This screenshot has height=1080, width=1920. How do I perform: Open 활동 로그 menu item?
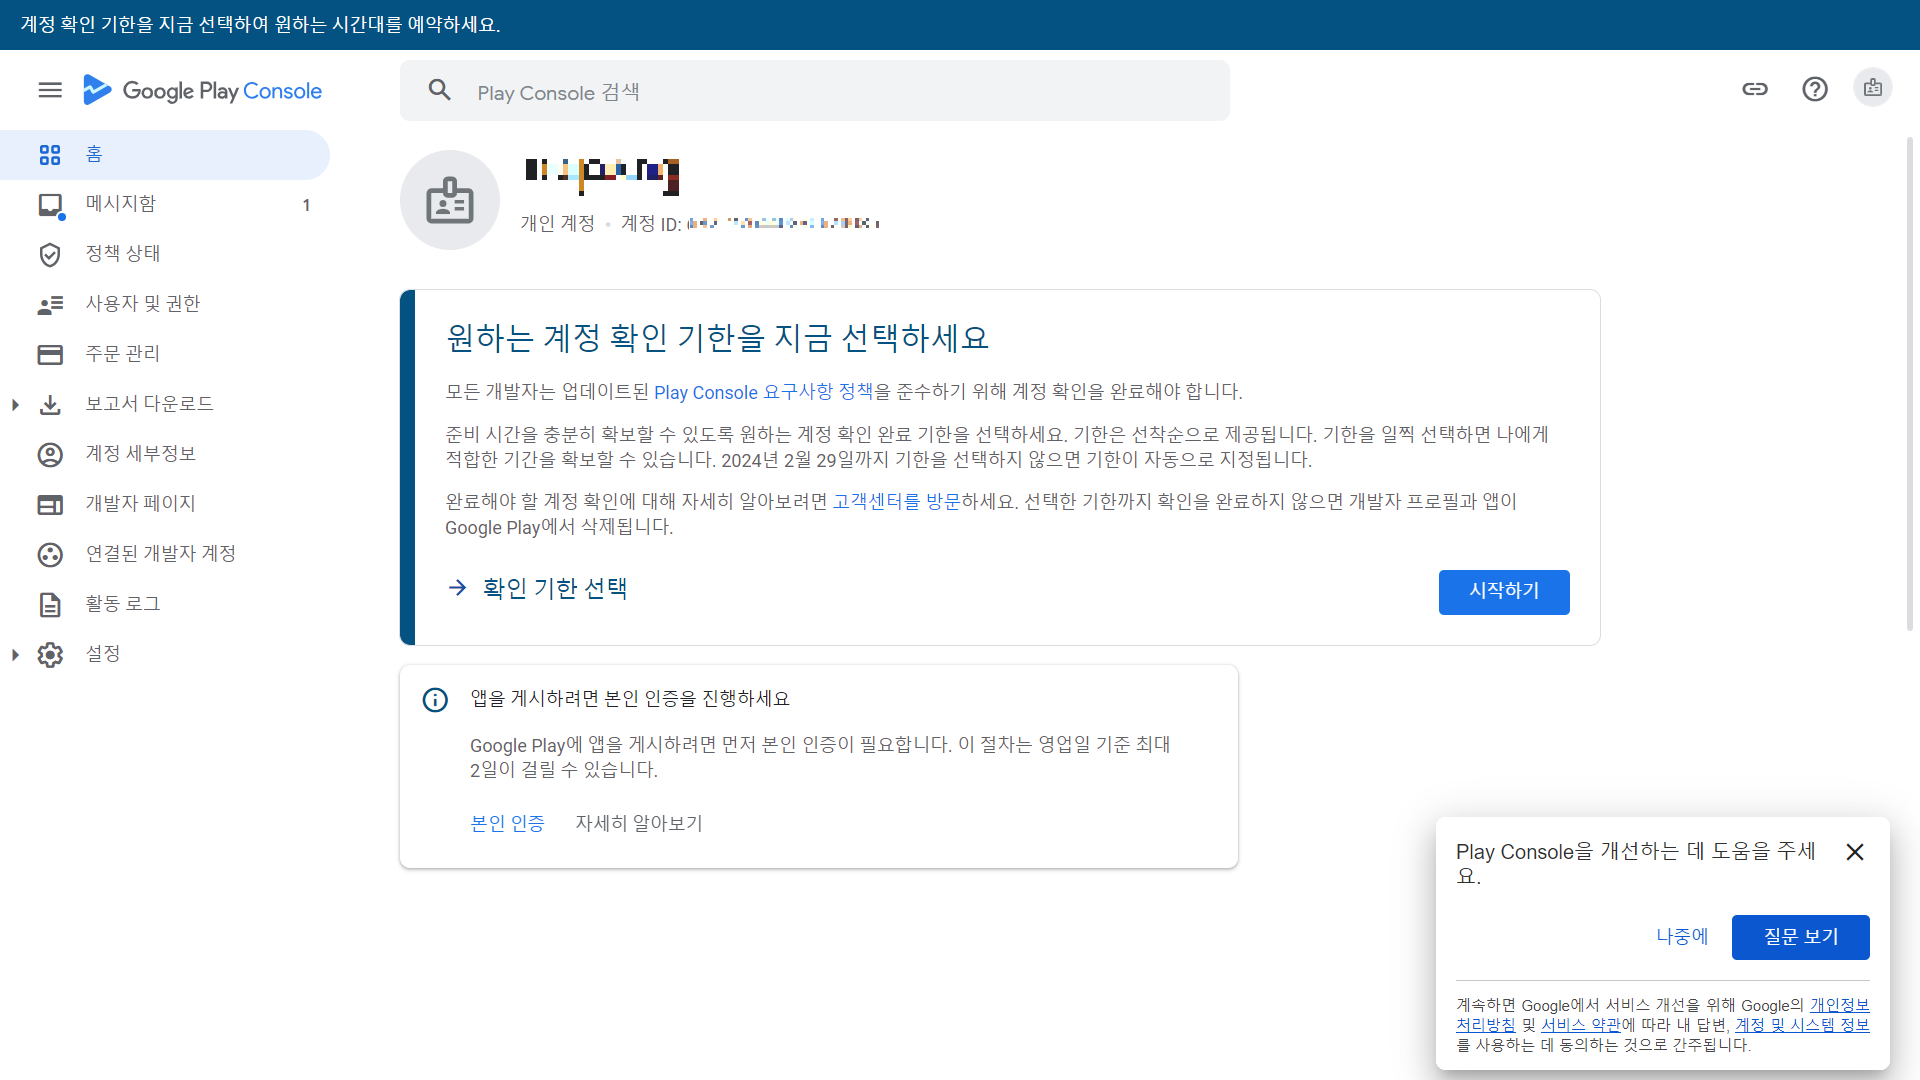[x=165, y=604]
